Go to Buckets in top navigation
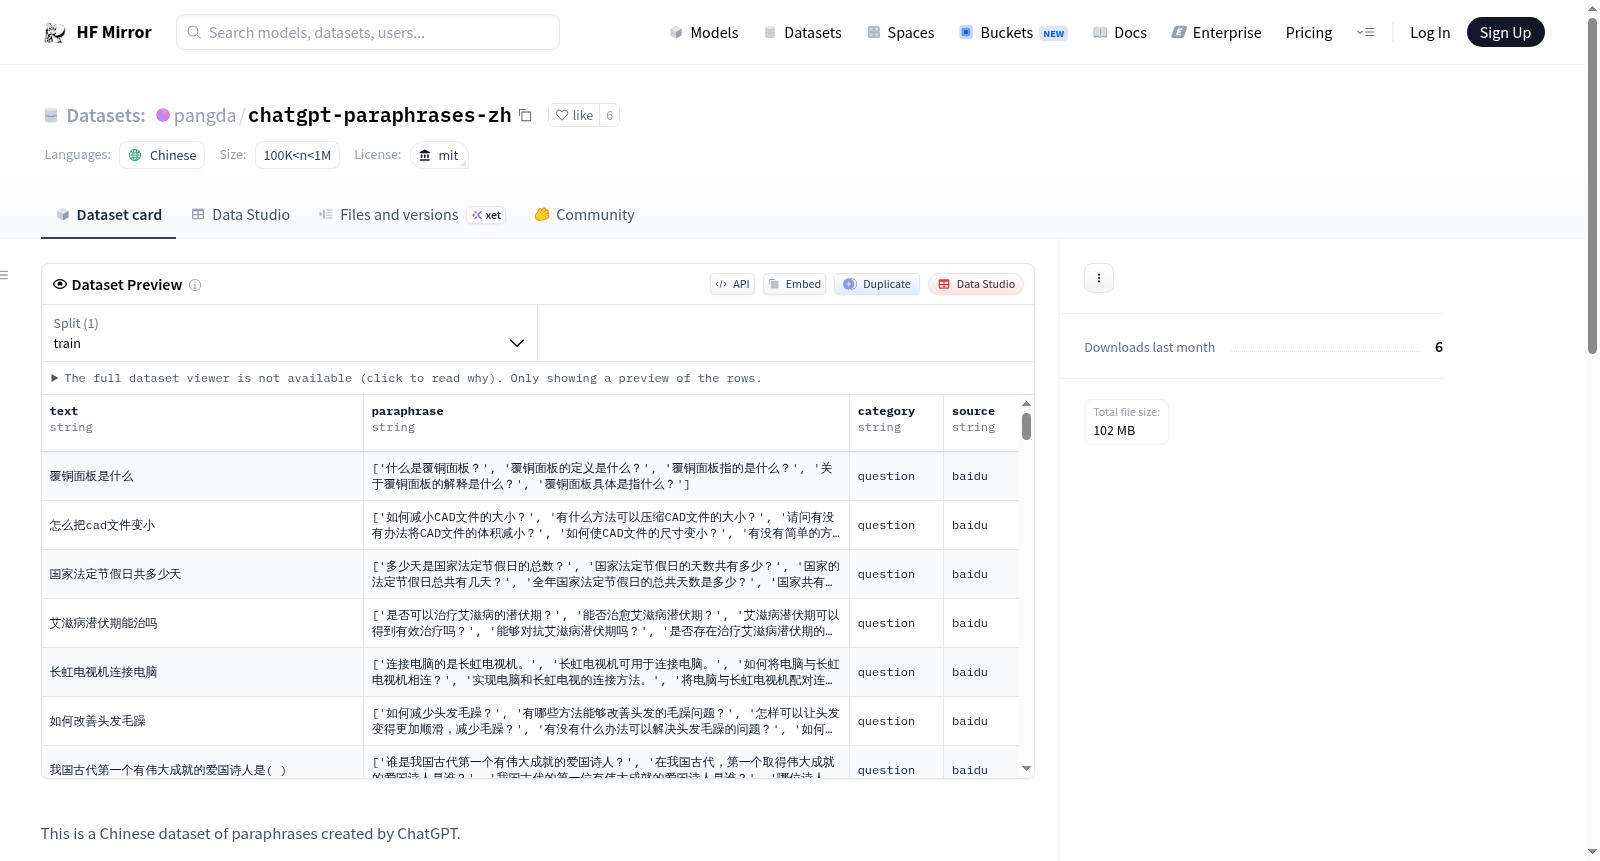This screenshot has height=861, width=1600. [x=1013, y=33]
